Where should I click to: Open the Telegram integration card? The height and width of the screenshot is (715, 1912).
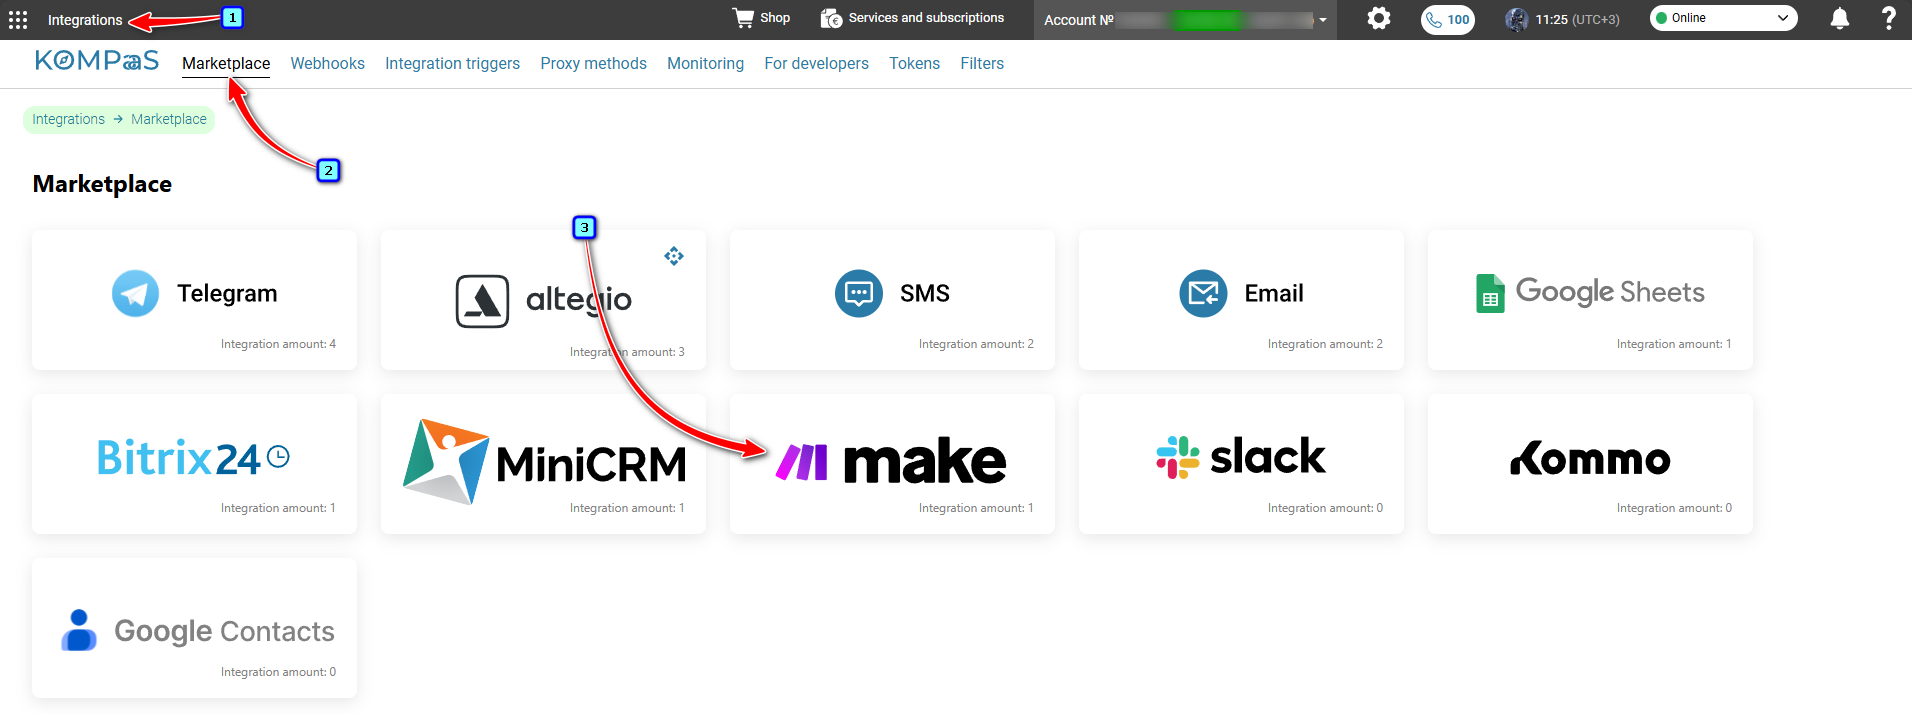coord(194,300)
